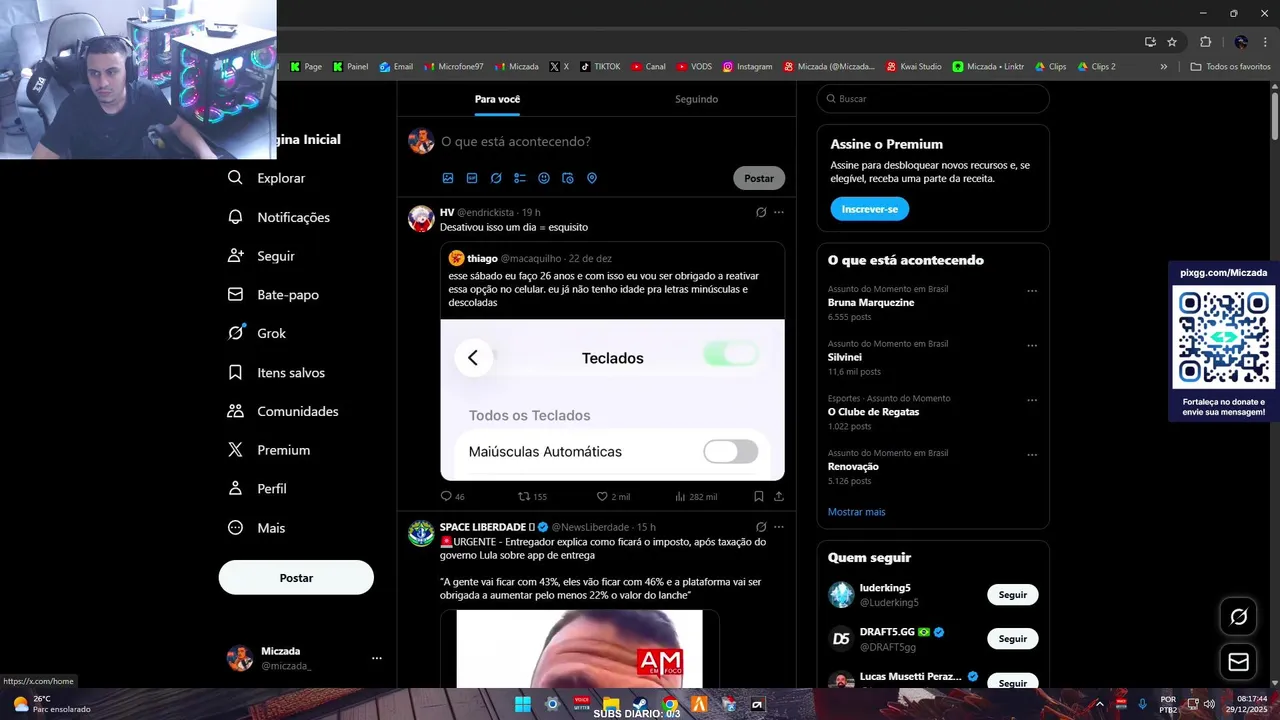Image resolution: width=1280 pixels, height=720 pixels.
Task: Click the reply icon on HV's post
Action: 446,496
